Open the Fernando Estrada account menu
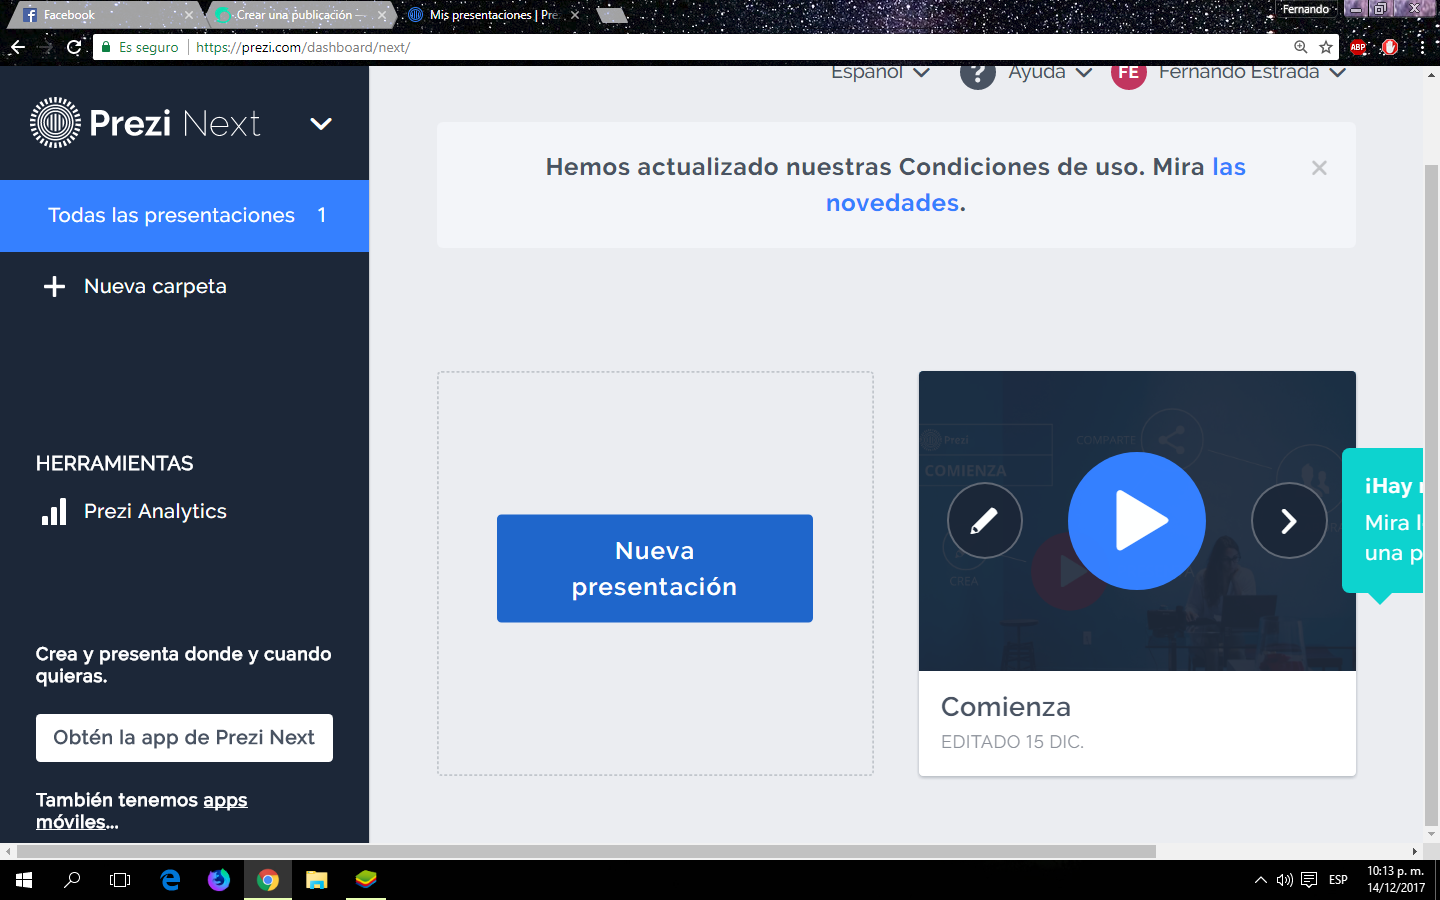The height and width of the screenshot is (900, 1440). (1252, 72)
